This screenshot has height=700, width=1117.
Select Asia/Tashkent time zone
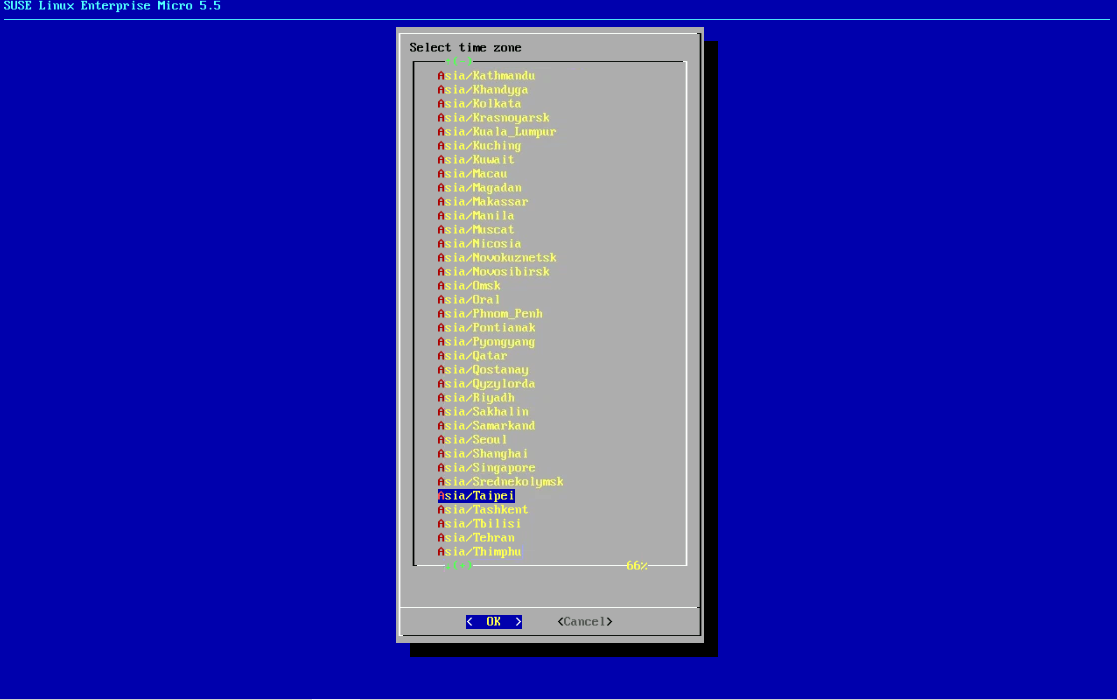[x=482, y=510]
